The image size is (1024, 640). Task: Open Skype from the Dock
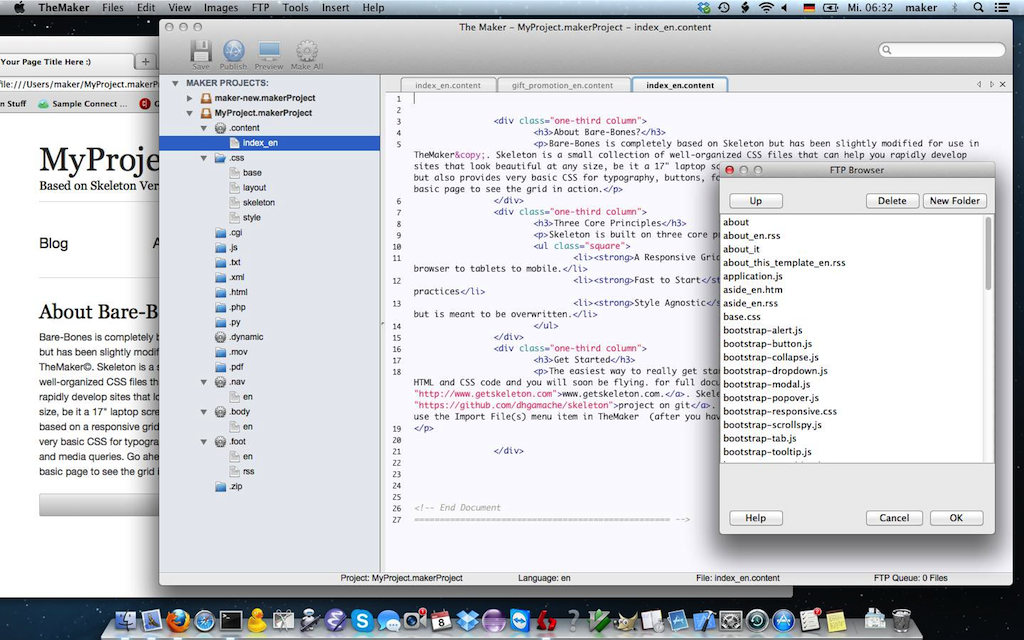pos(362,620)
